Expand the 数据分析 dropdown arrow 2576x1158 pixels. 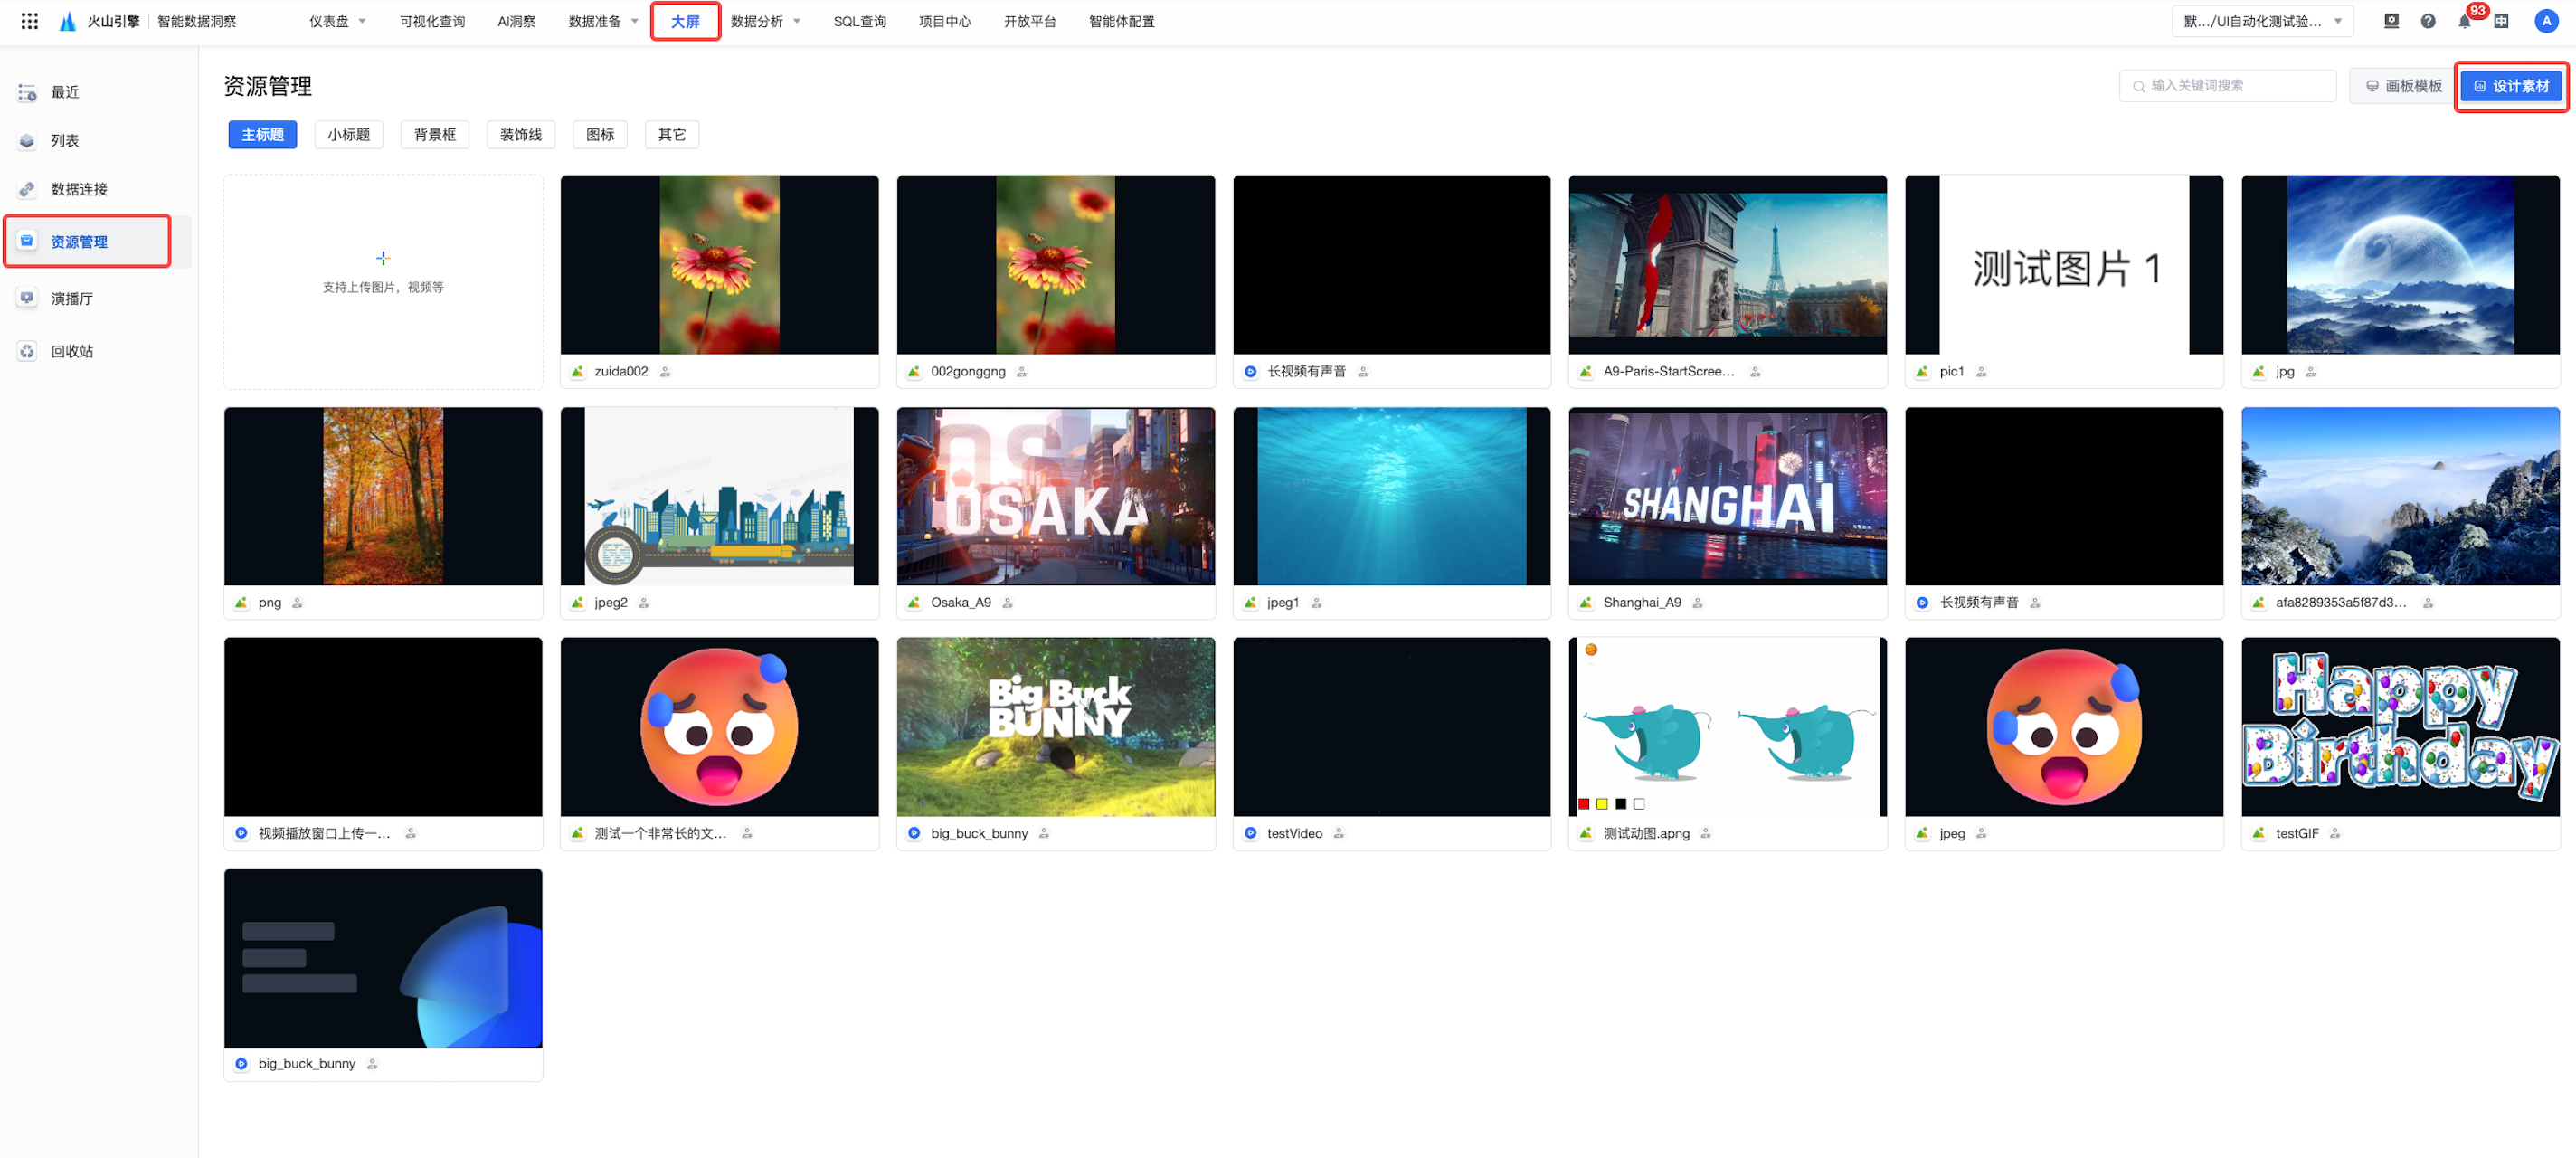pyautogui.click(x=797, y=21)
